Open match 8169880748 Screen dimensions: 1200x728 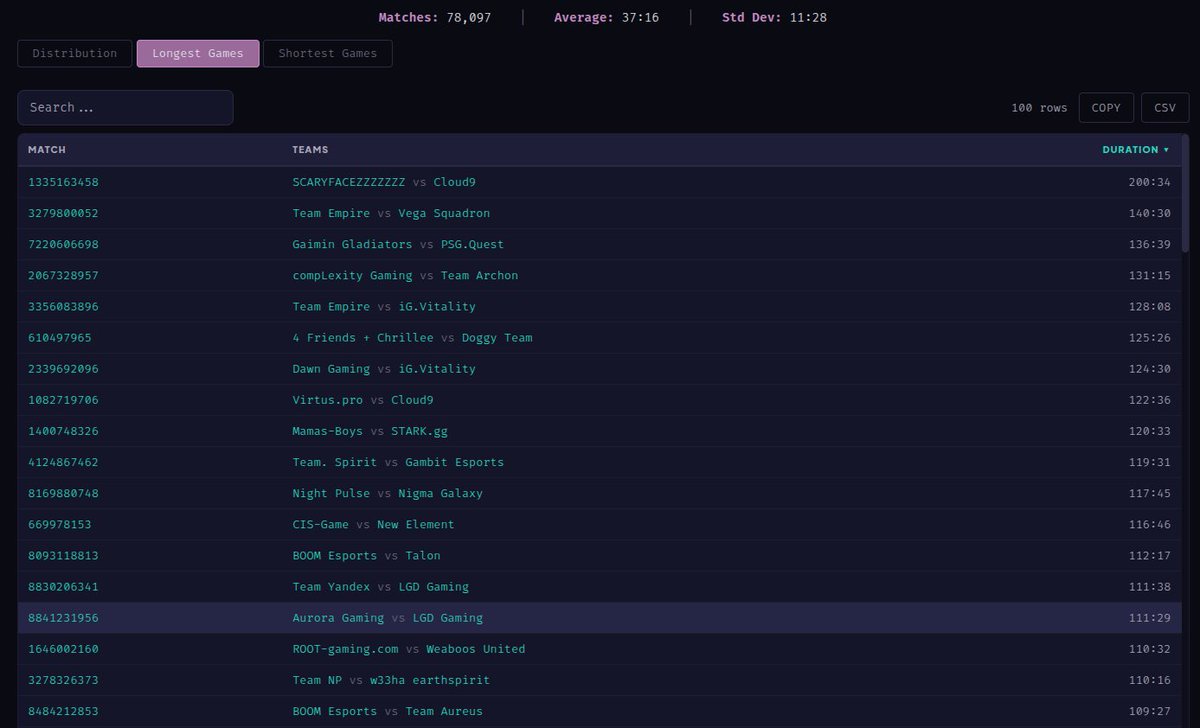pyautogui.click(x=63, y=493)
